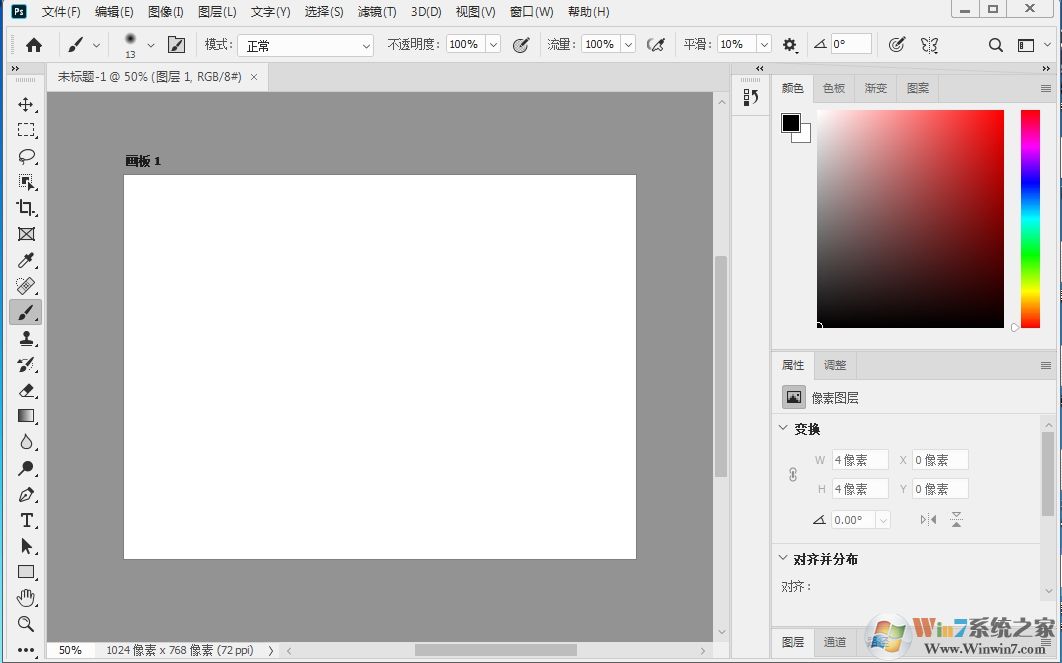
Task: Select the Crop tool
Action: 26,208
